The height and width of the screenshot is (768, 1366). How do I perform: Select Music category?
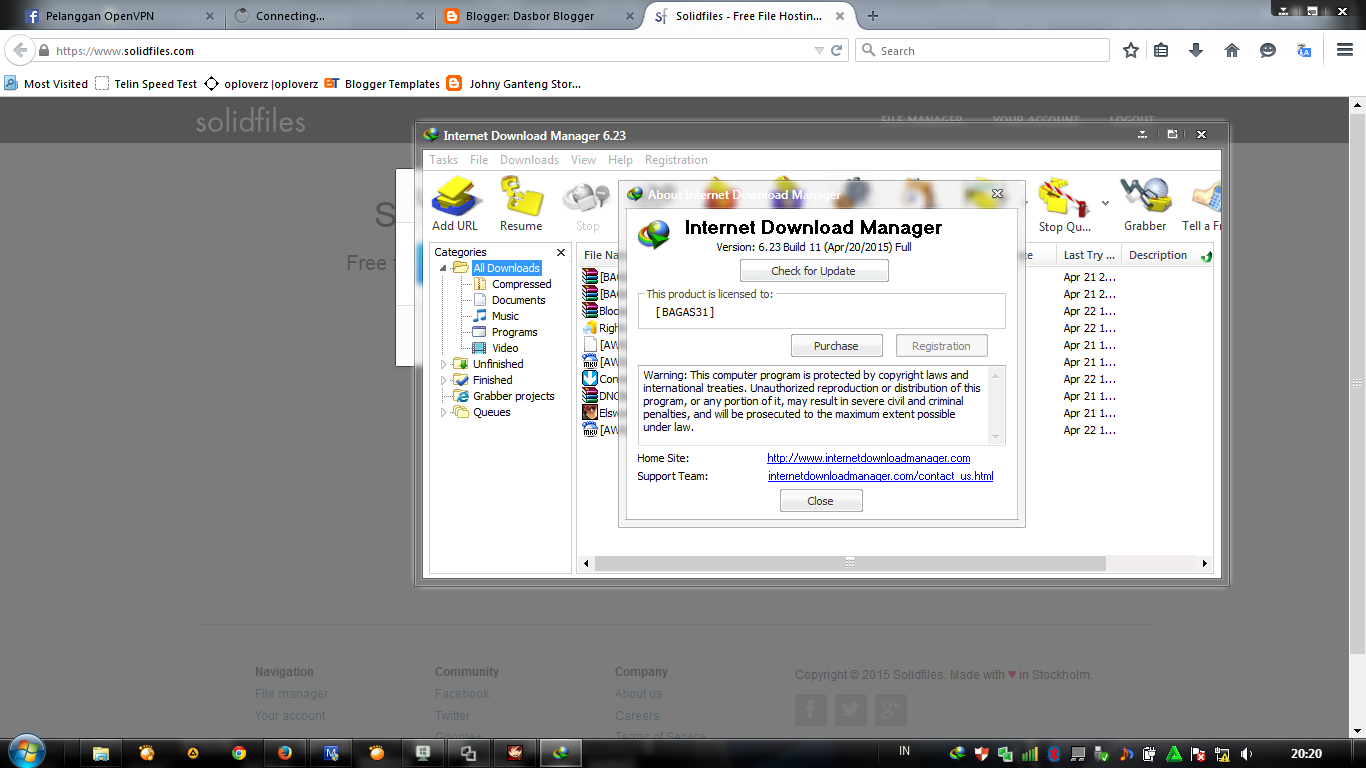[505, 316]
